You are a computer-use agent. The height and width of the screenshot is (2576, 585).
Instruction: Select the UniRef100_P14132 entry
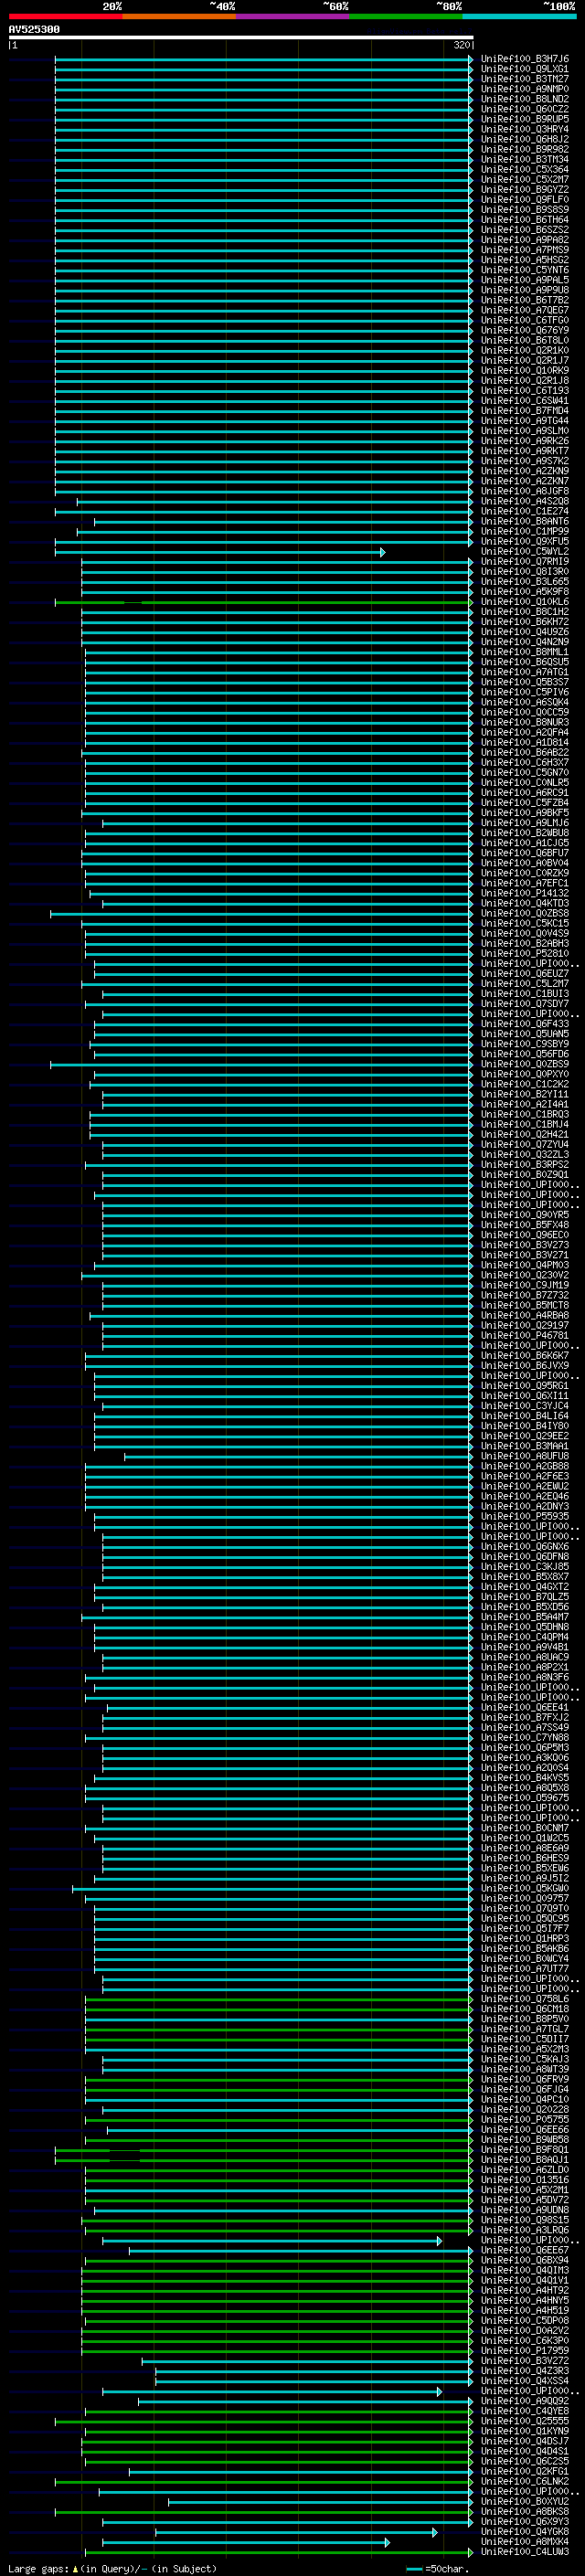click(525, 894)
